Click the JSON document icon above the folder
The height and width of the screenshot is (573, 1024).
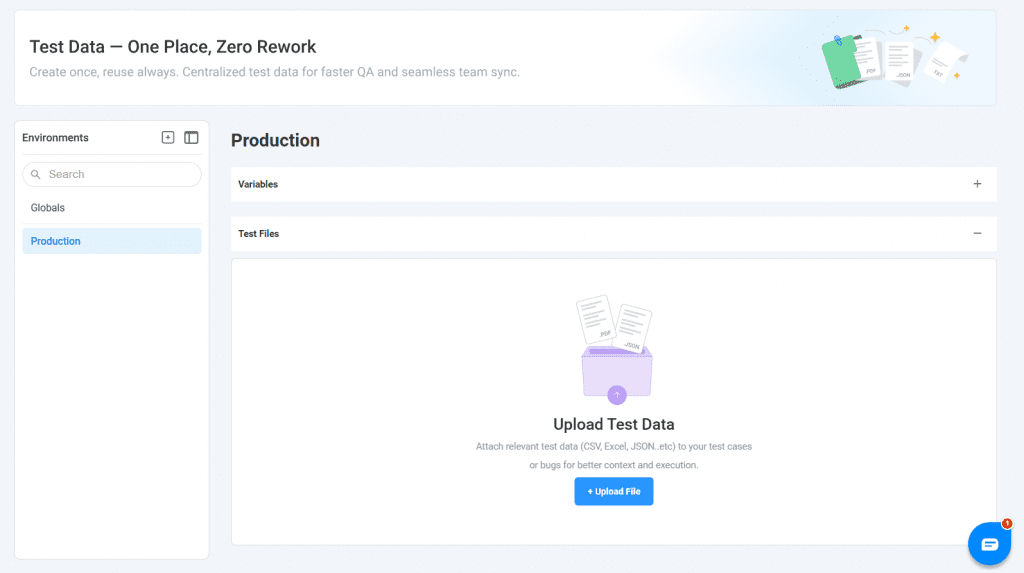[633, 329]
